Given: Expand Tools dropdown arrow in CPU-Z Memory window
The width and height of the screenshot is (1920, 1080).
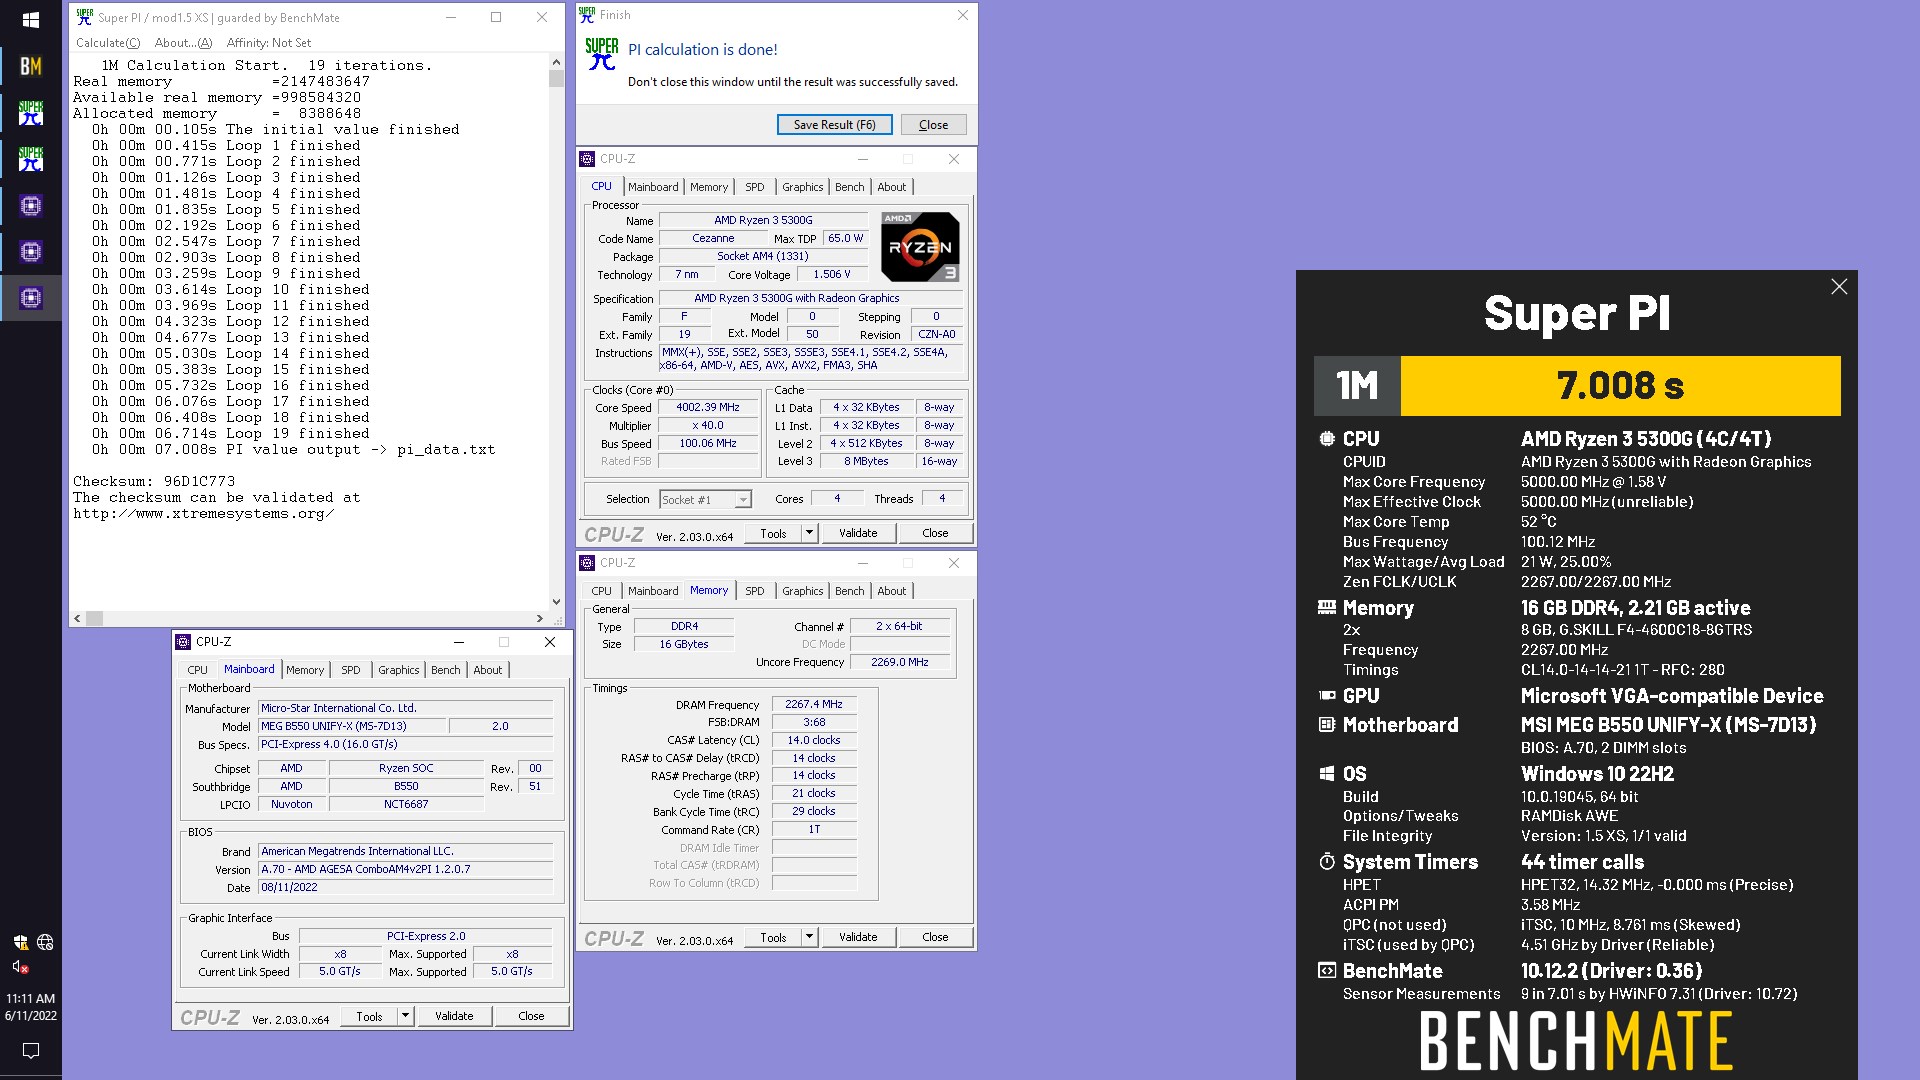Looking at the screenshot, I should pos(810,937).
